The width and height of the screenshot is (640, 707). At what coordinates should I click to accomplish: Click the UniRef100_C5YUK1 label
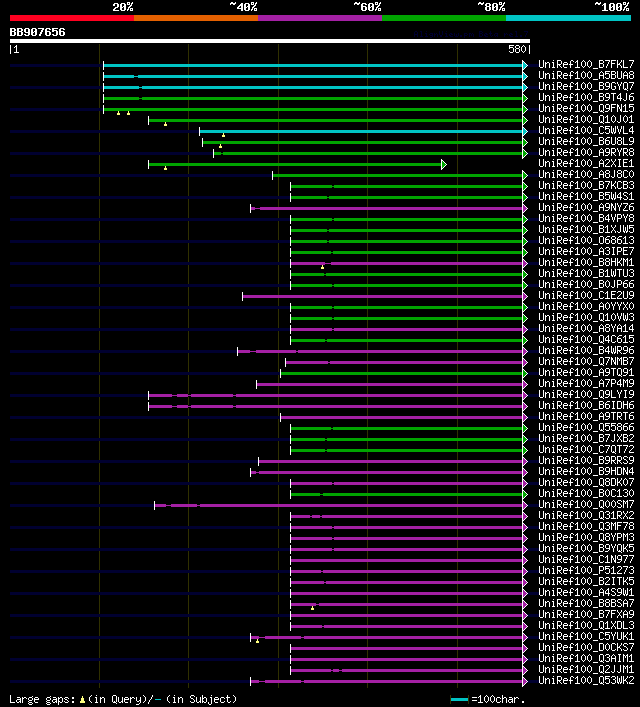pos(586,637)
